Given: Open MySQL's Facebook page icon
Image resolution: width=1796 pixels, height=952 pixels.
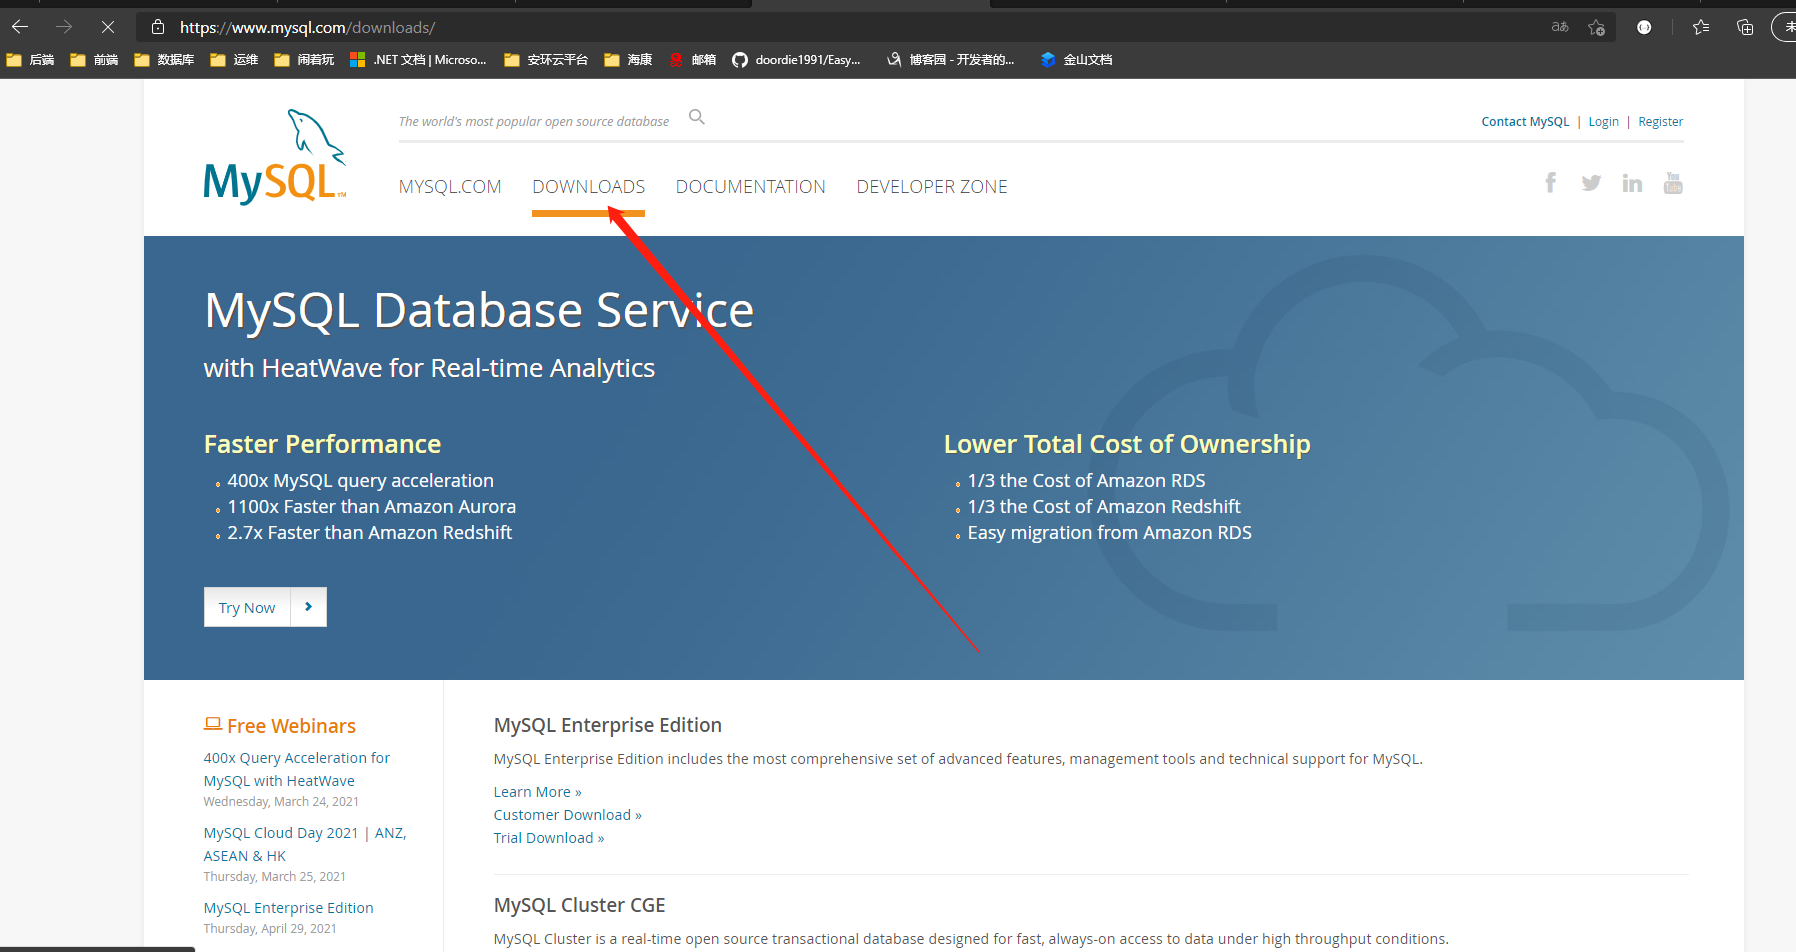Looking at the screenshot, I should coord(1550,183).
